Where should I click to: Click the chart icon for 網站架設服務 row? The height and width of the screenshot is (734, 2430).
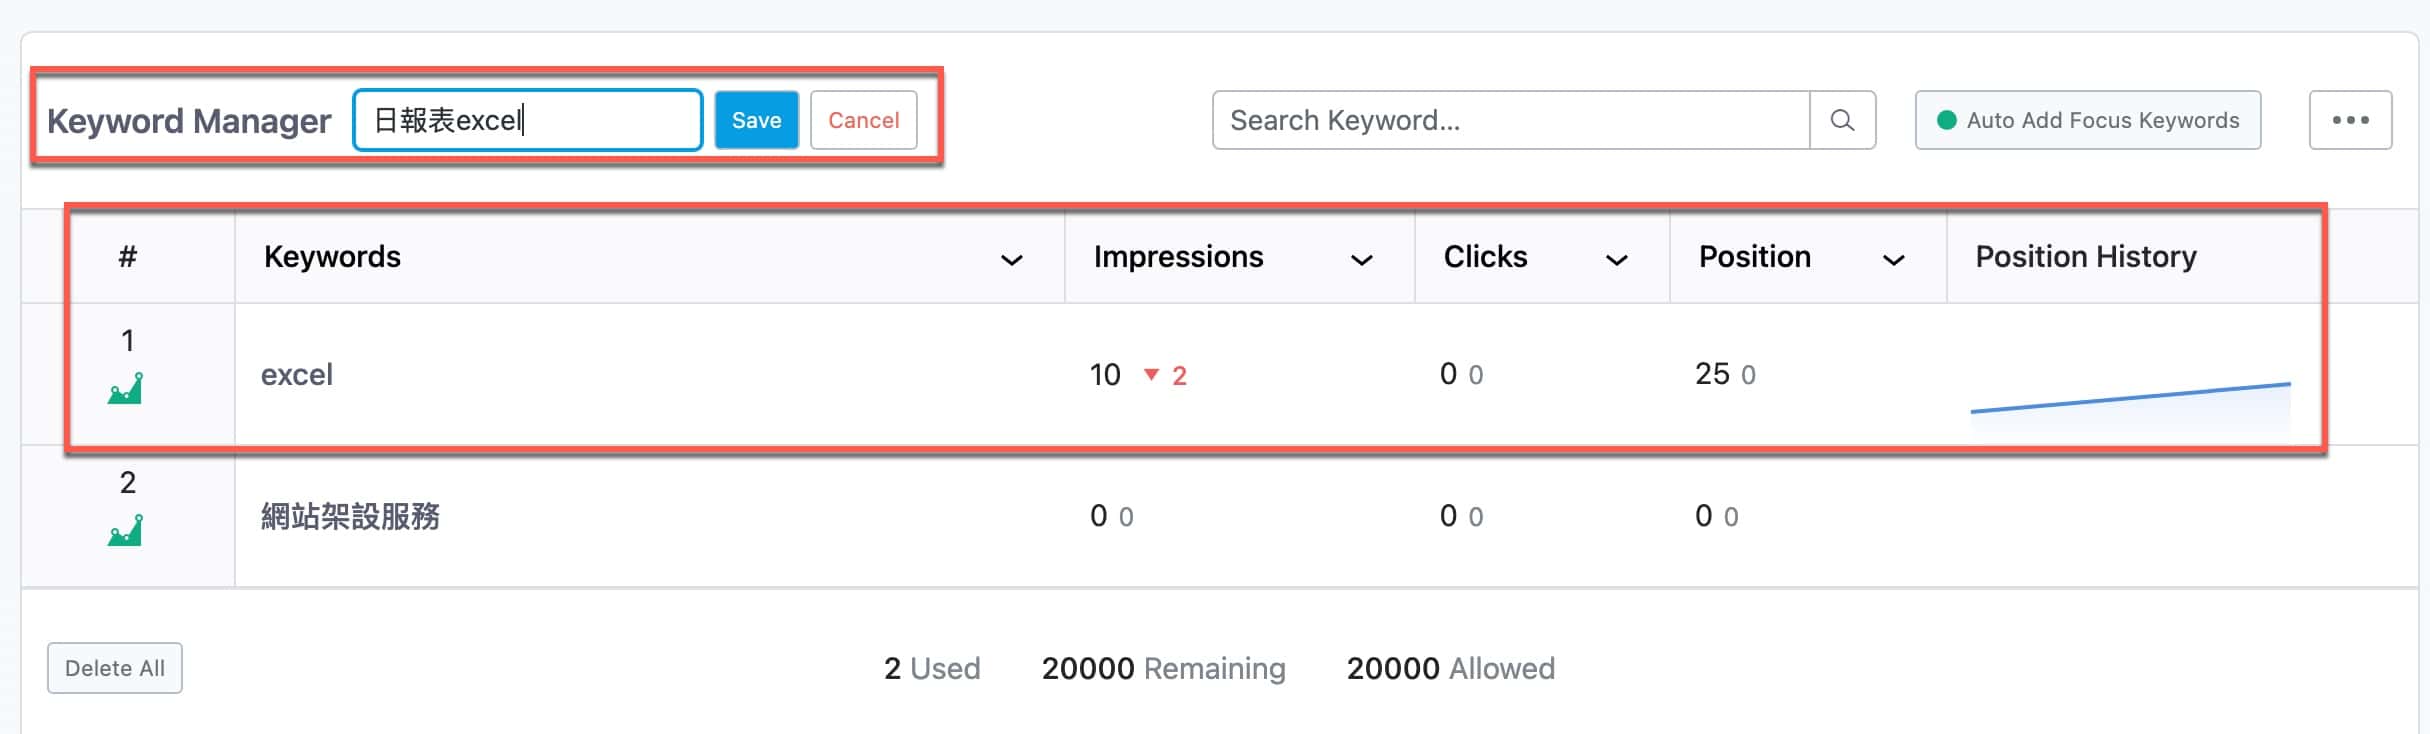125,530
